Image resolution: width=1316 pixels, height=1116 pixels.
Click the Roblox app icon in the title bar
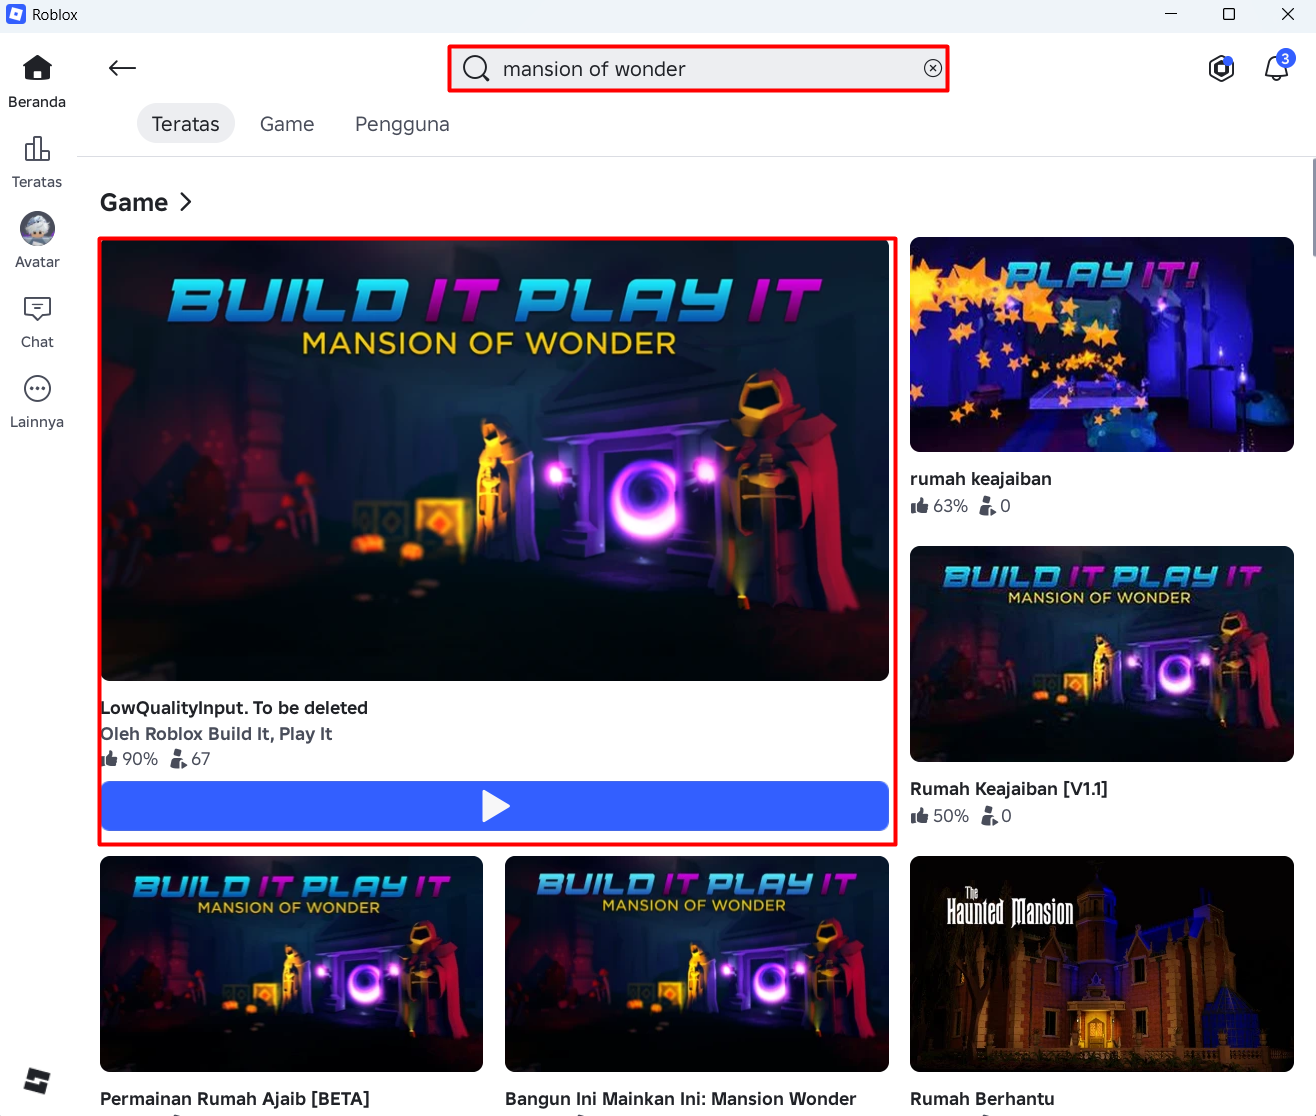[x=15, y=15]
